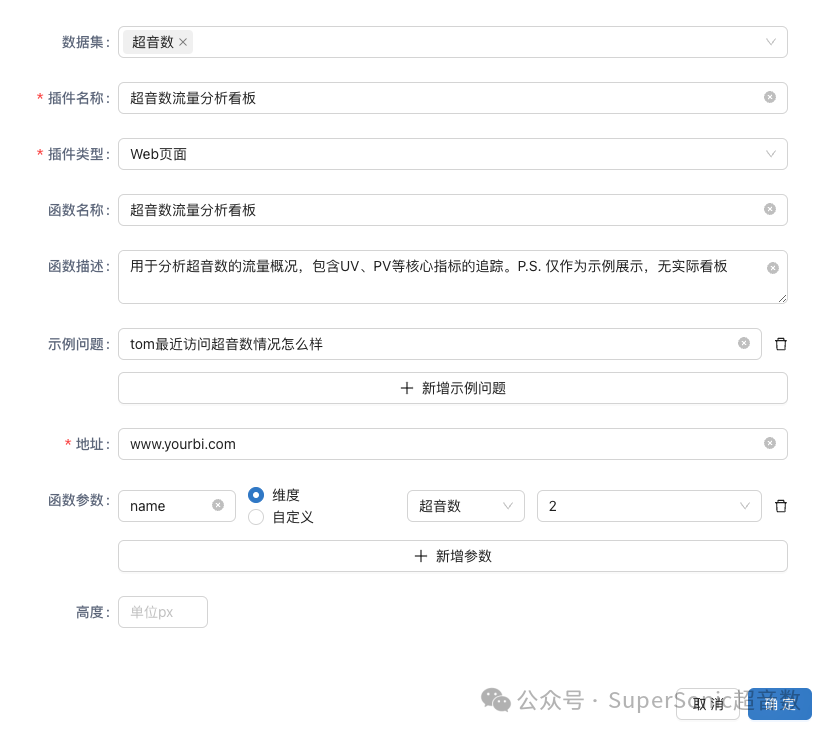The image size is (827, 733).
Task: Clear the 函数描述 text with the clear icon
Action: tap(772, 267)
